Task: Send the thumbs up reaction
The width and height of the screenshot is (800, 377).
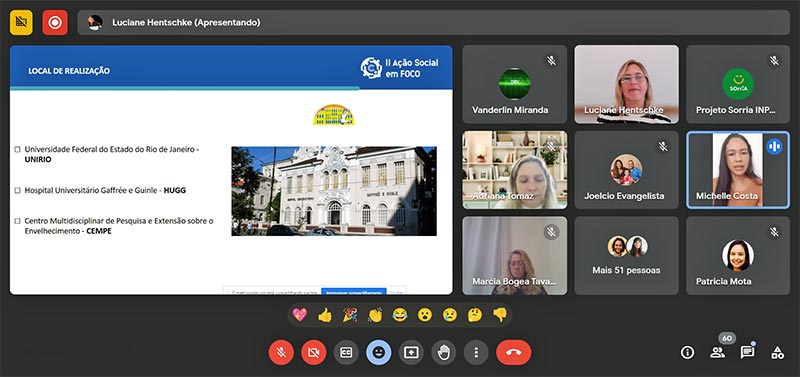Action: point(325,315)
